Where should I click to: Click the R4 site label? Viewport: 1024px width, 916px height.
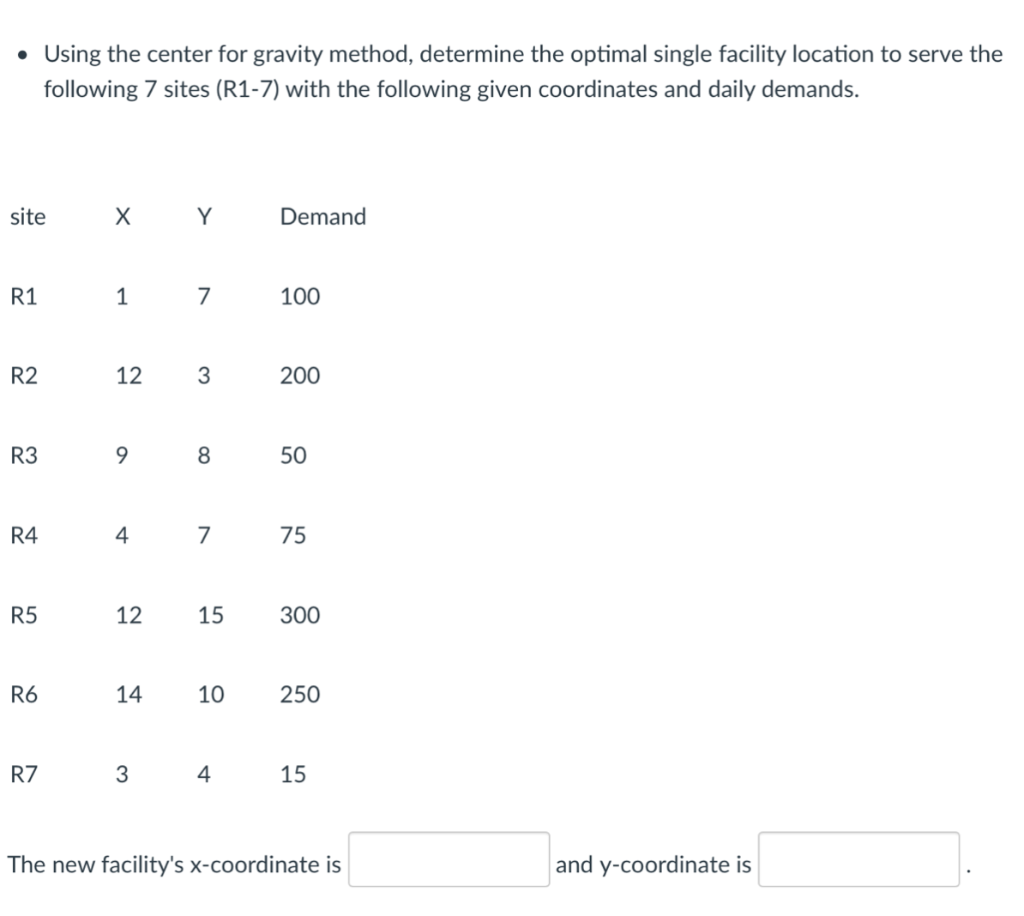click(x=22, y=536)
